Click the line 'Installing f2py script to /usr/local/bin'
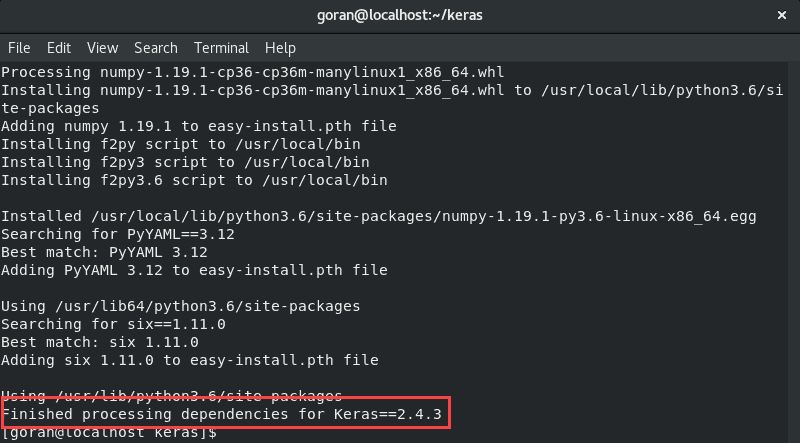This screenshot has height=443, width=800. pos(181,144)
